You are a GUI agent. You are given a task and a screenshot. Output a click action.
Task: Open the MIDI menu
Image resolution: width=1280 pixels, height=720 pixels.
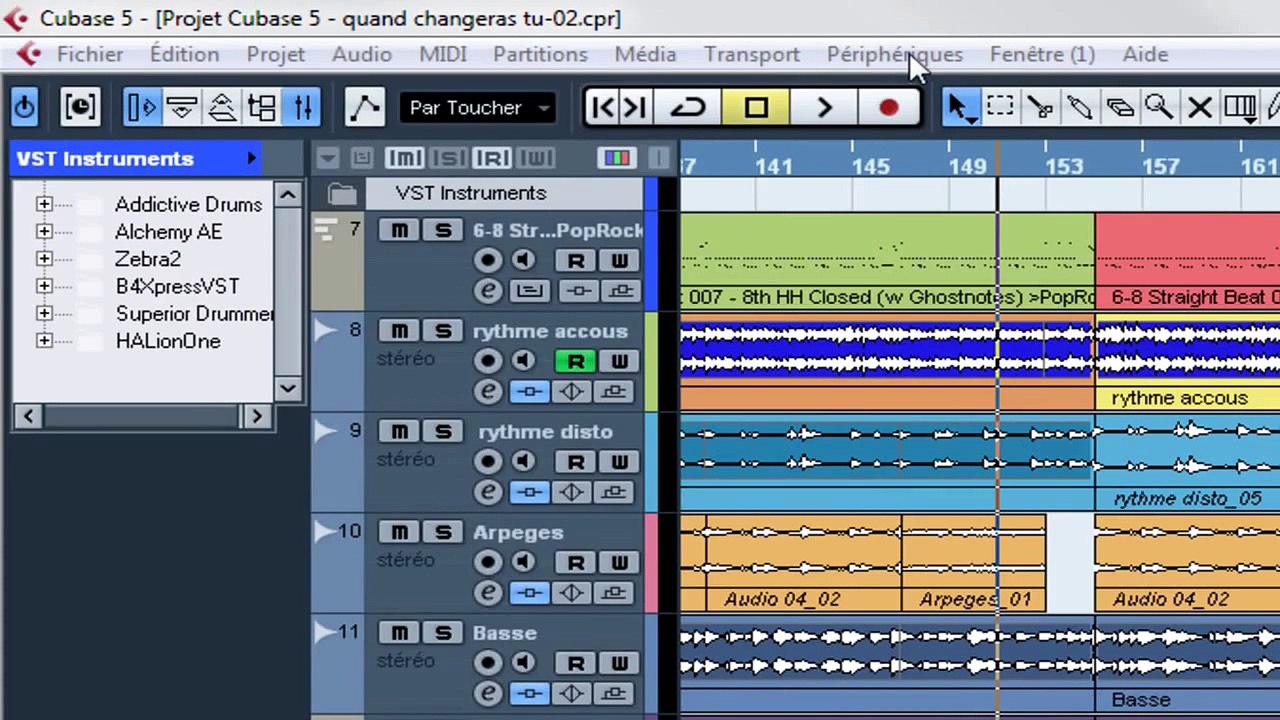tap(443, 54)
